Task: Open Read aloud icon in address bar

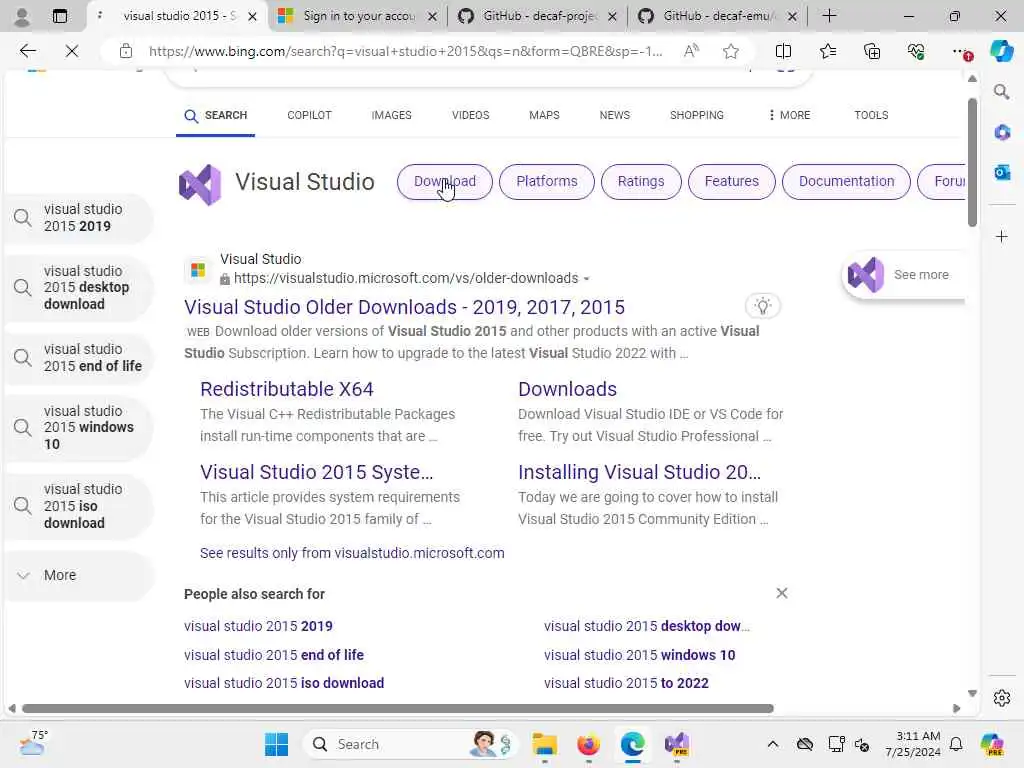Action: 691,51
